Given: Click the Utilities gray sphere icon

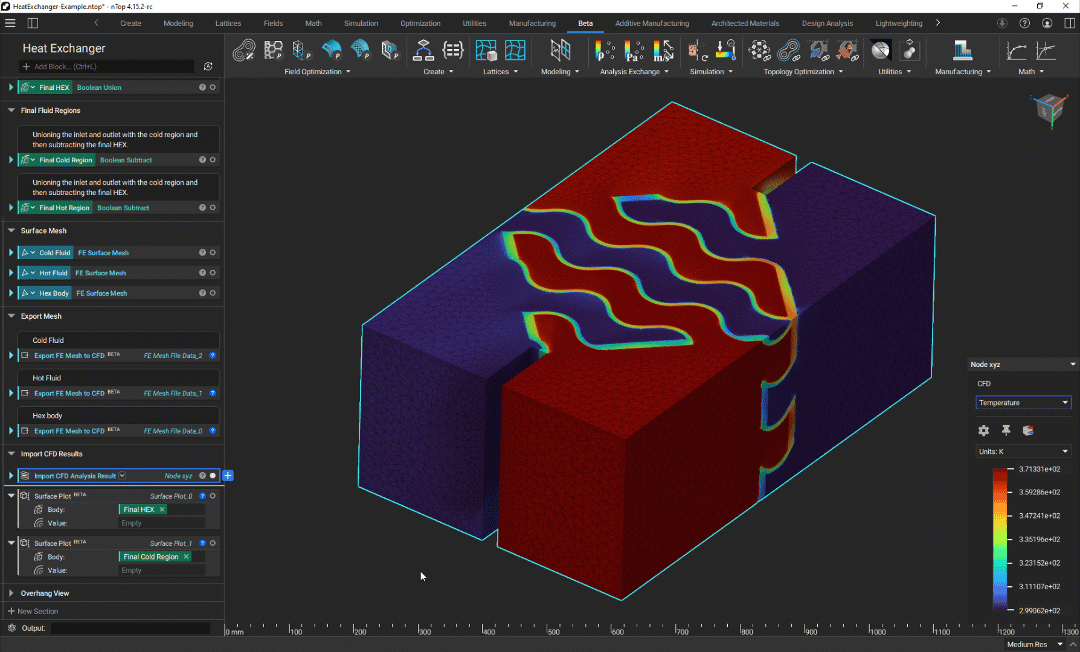Looking at the screenshot, I should [880, 50].
